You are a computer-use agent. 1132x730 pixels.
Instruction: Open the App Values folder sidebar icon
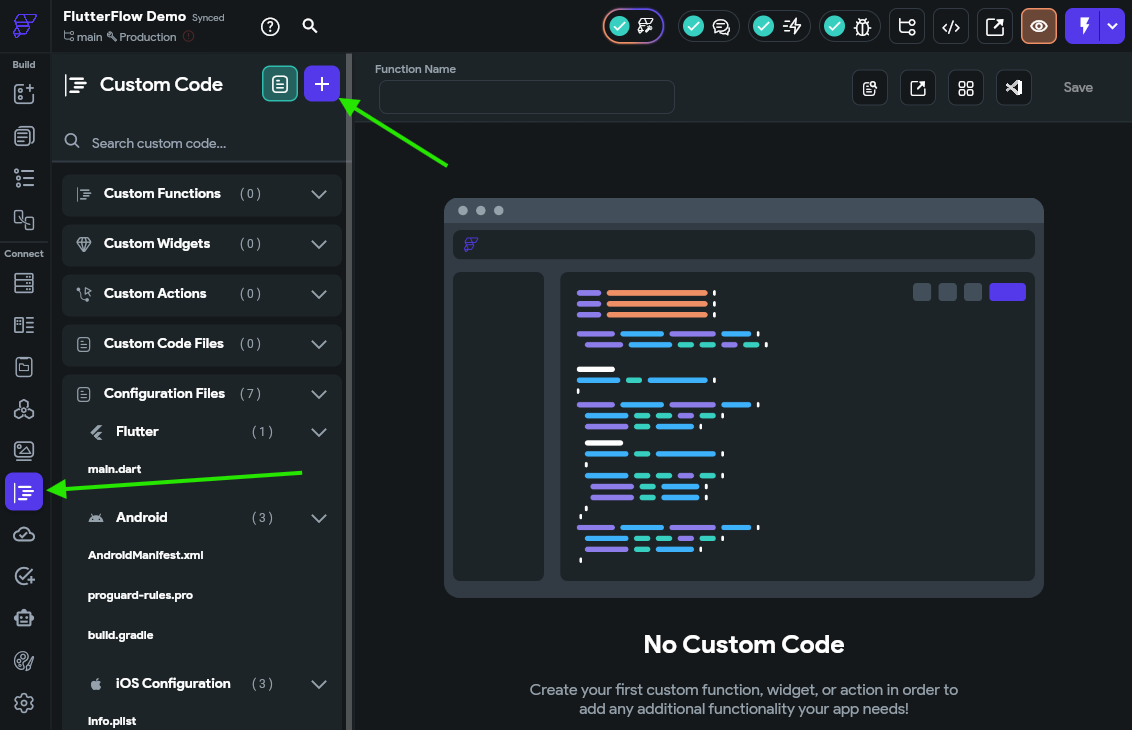point(24,367)
